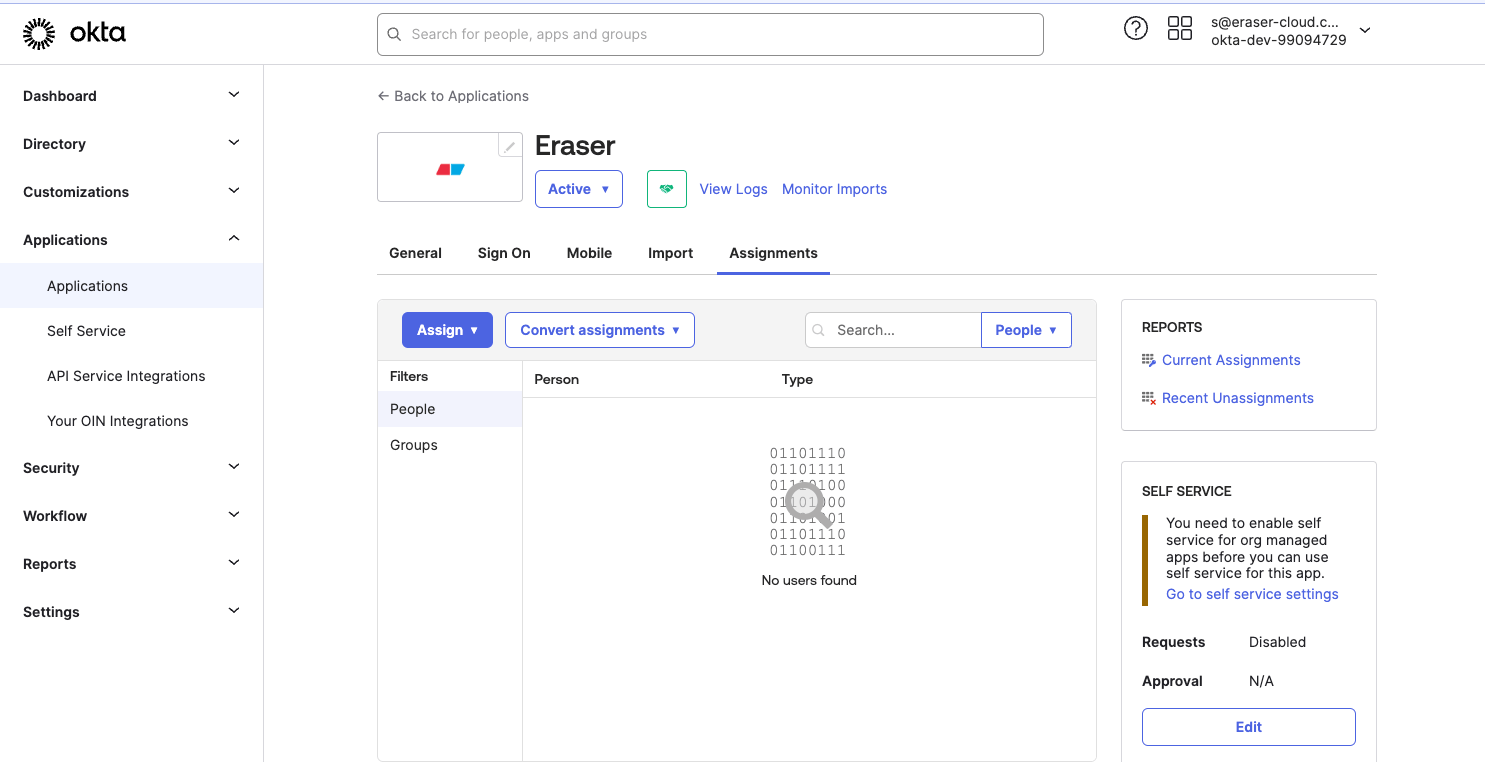Click the search people, apps and groups field
The height and width of the screenshot is (762, 1485).
coord(710,34)
